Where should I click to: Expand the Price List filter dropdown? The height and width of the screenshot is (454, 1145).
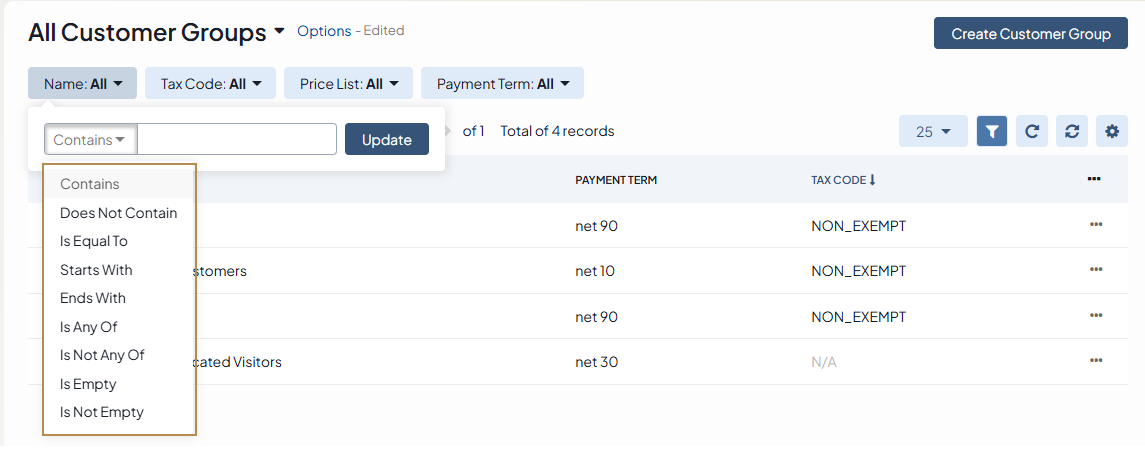click(349, 84)
